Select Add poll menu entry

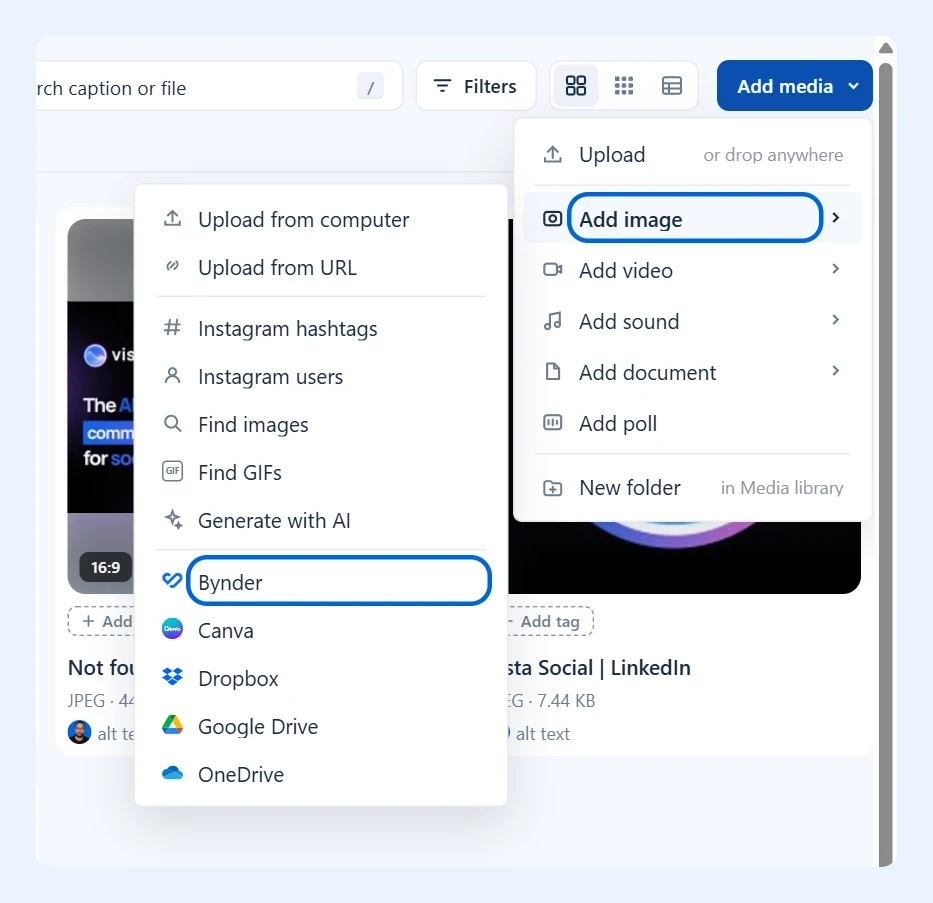click(x=693, y=424)
